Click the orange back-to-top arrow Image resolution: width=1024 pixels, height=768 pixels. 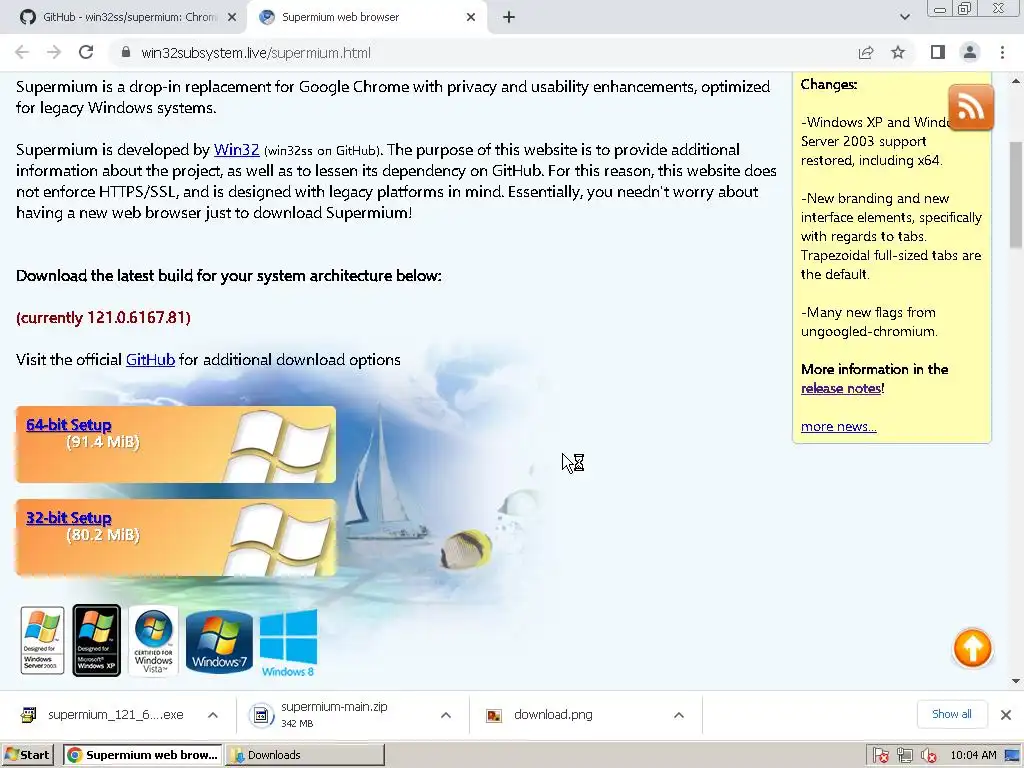pos(972,648)
